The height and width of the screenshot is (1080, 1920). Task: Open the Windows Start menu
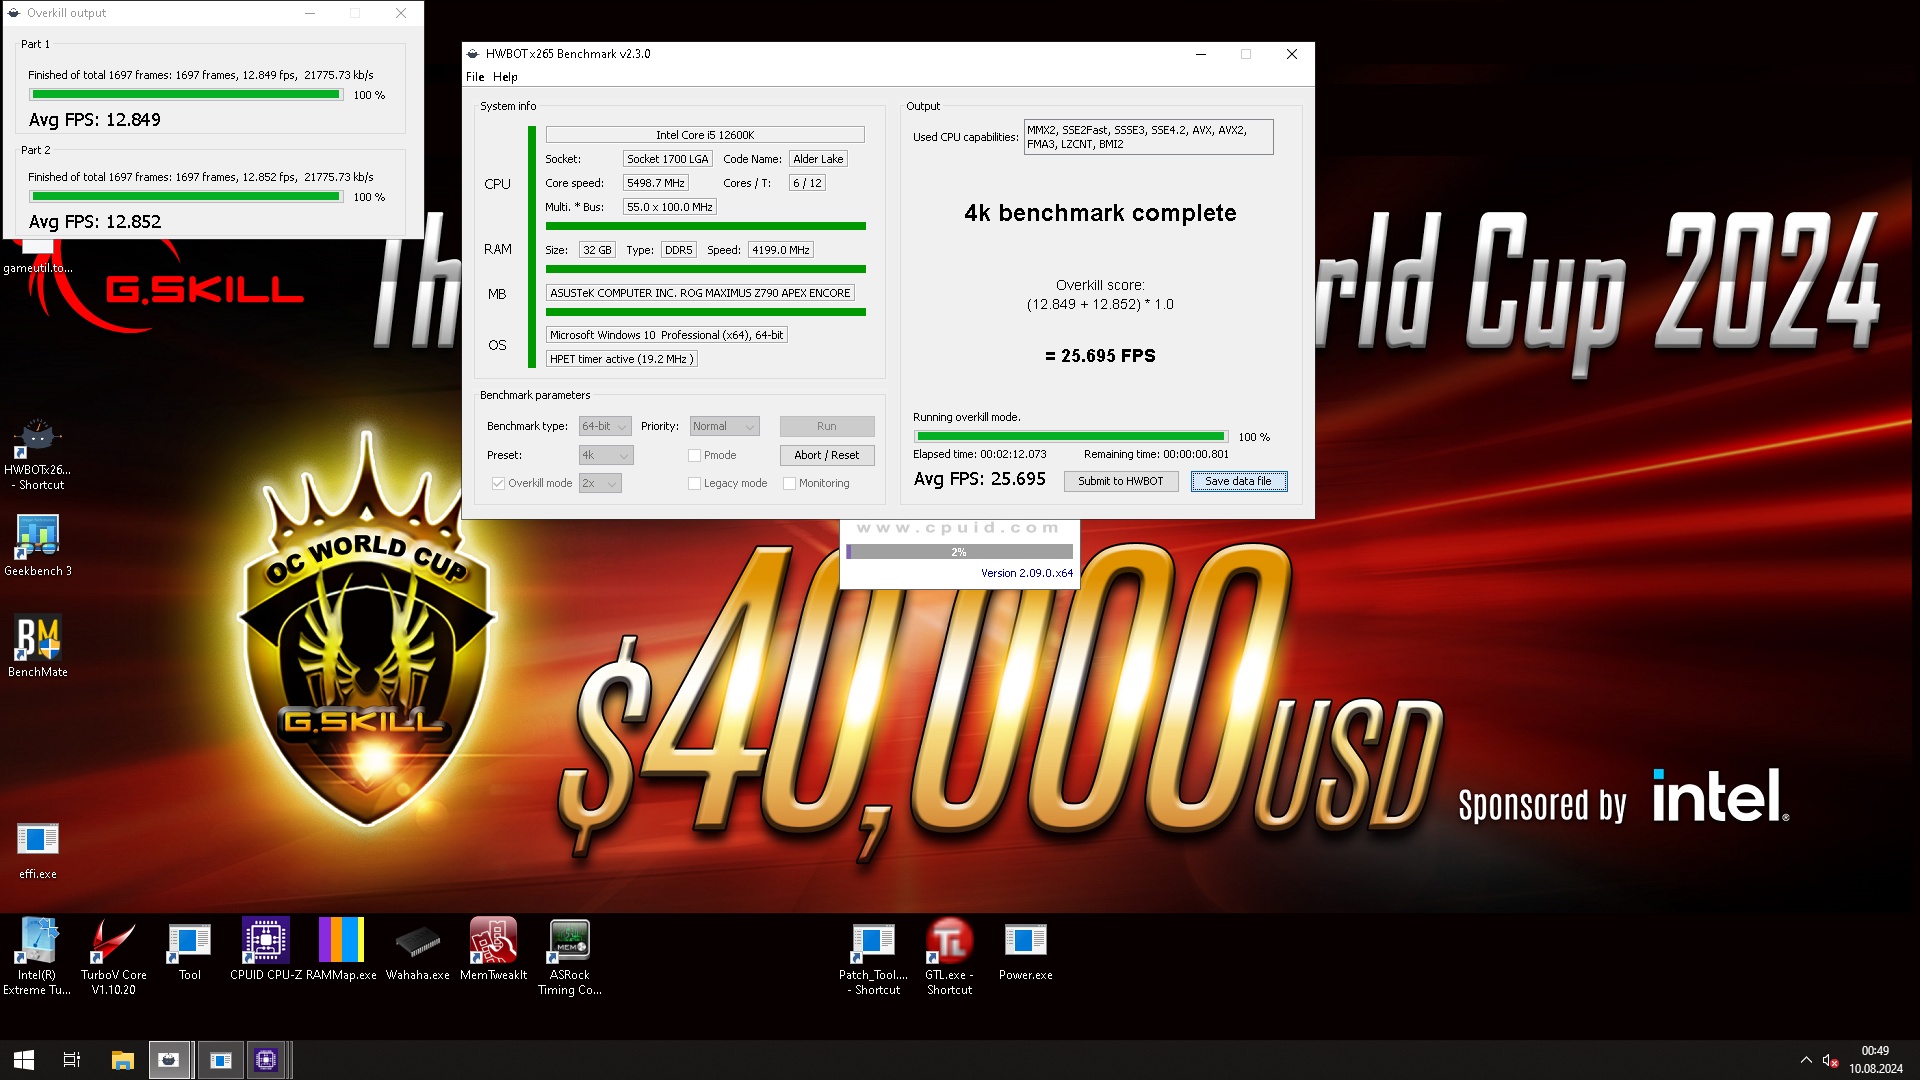tap(24, 1060)
